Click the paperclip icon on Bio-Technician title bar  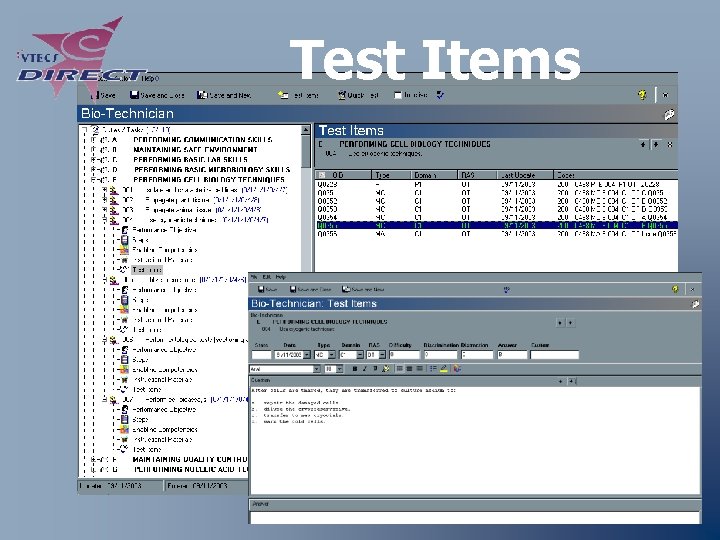coord(669,114)
